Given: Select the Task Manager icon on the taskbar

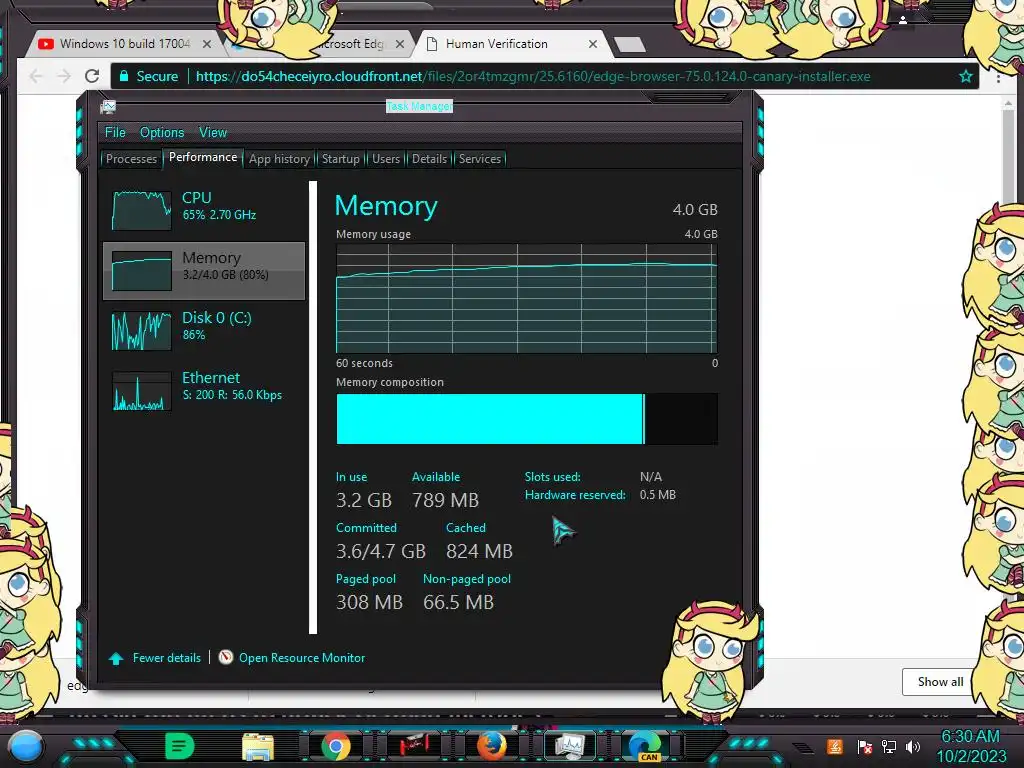Looking at the screenshot, I should point(569,746).
